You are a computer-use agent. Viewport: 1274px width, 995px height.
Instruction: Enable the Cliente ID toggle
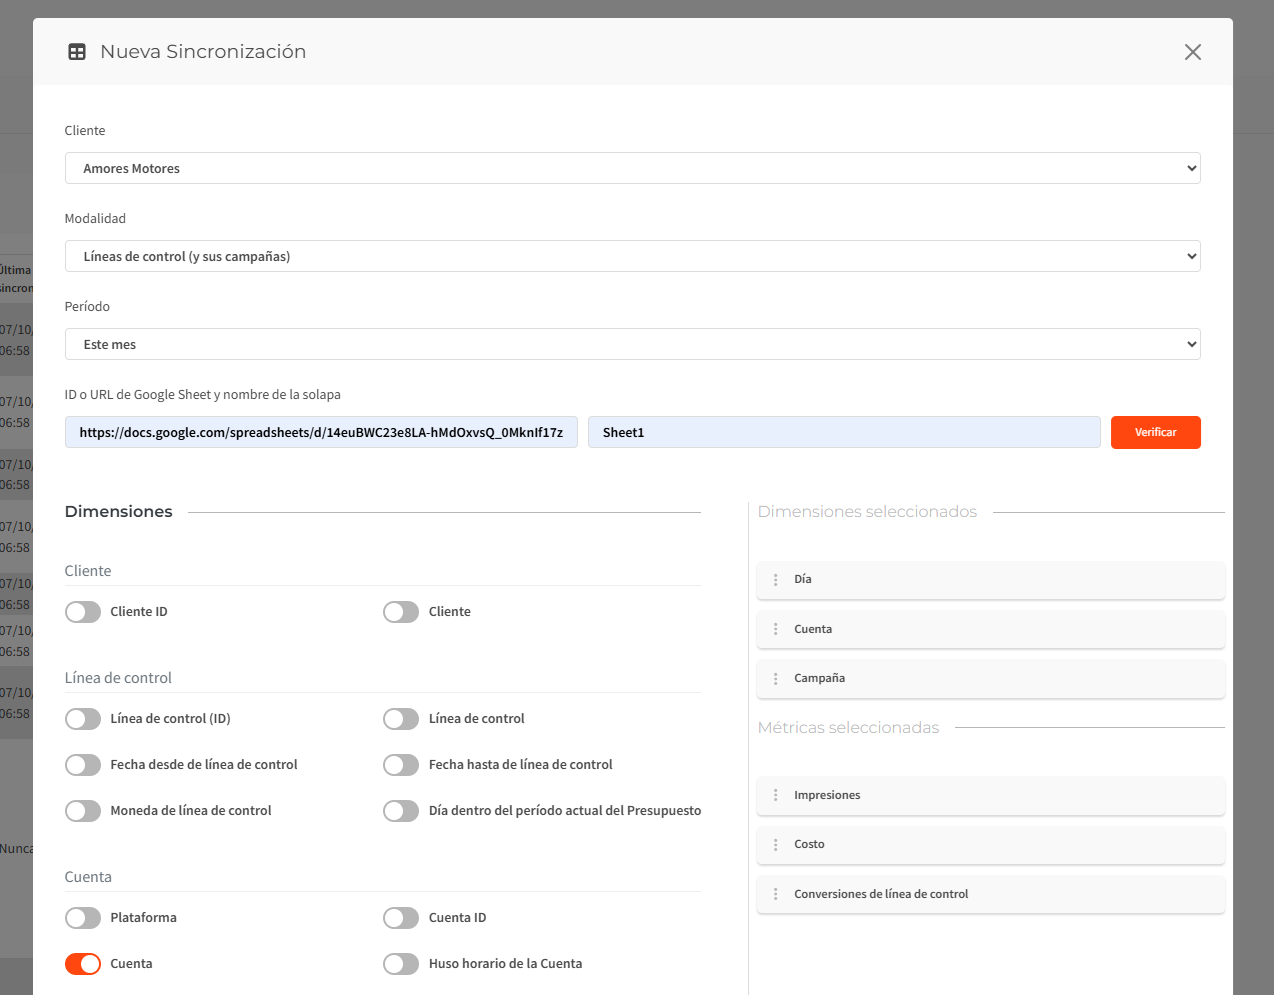pyautogui.click(x=83, y=612)
